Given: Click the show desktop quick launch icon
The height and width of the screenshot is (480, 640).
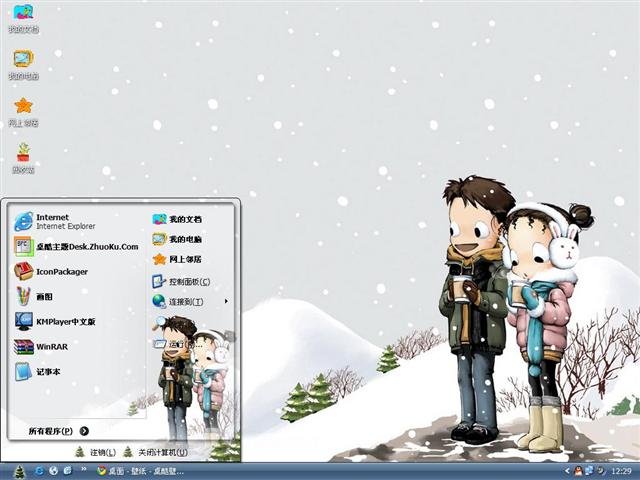Looking at the screenshot, I should 67,471.
